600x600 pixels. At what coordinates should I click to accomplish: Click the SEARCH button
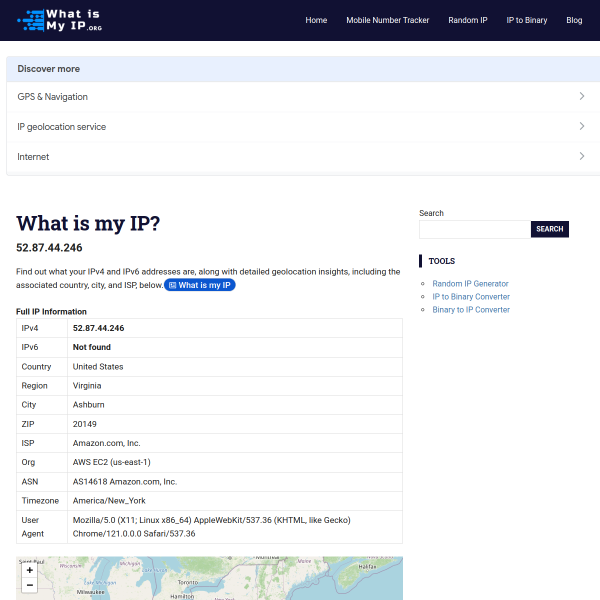549,229
